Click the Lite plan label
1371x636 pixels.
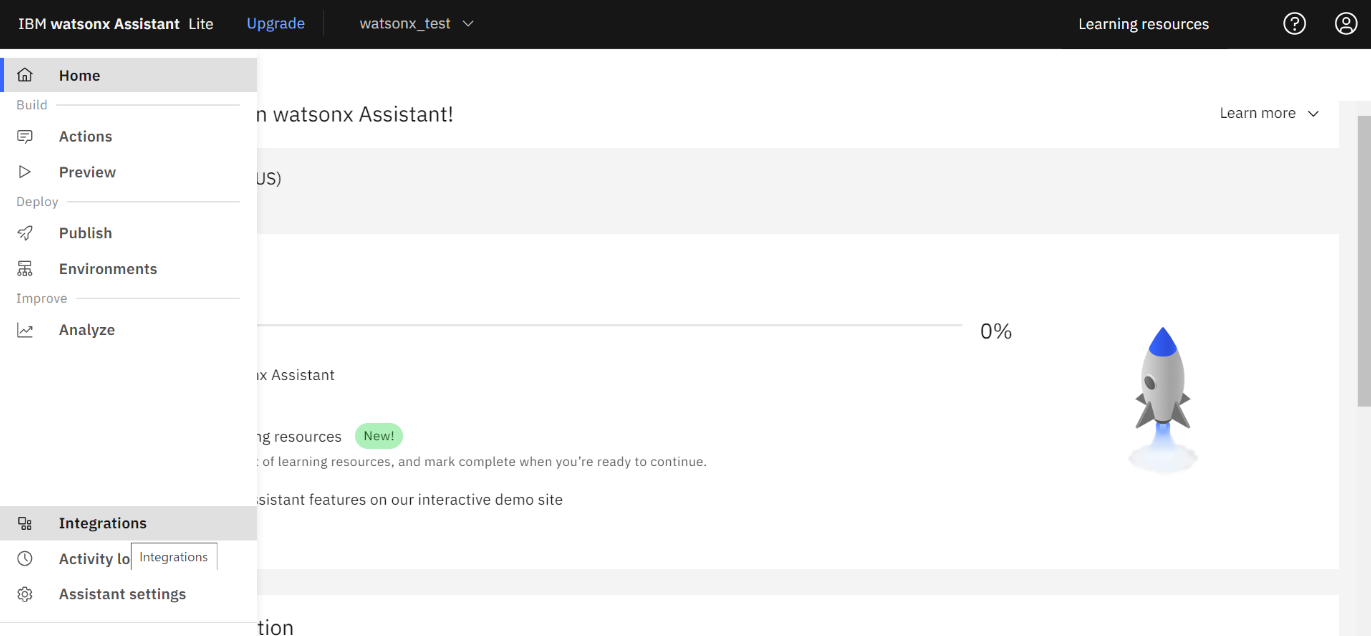[x=201, y=24]
